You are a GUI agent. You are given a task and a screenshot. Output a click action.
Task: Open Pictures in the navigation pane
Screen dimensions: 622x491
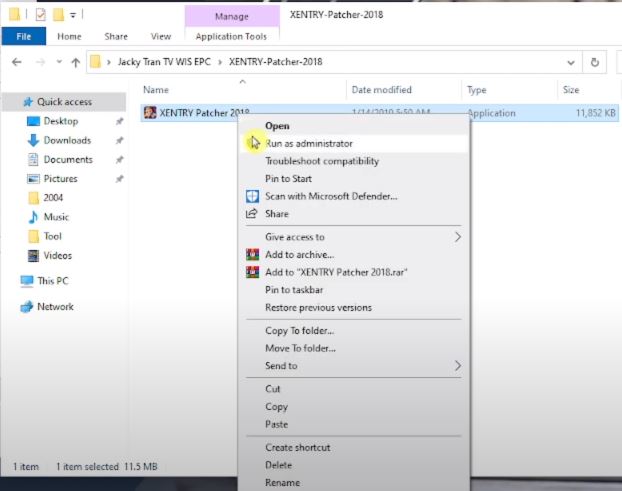click(60, 179)
